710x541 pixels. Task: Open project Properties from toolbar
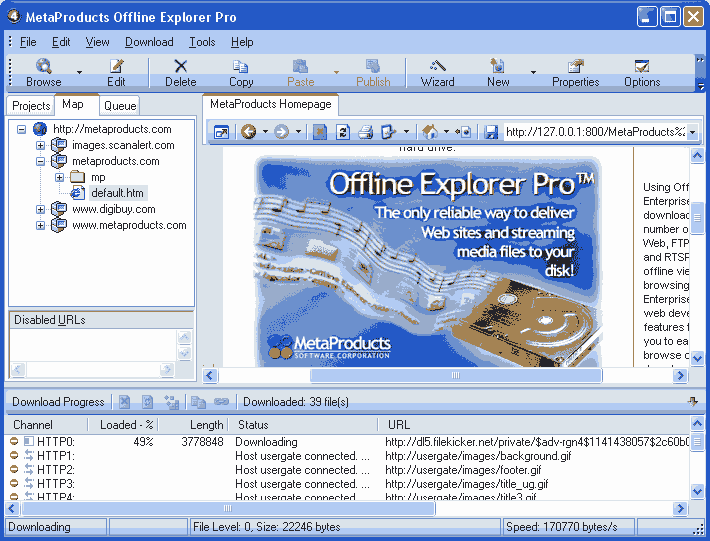click(575, 72)
